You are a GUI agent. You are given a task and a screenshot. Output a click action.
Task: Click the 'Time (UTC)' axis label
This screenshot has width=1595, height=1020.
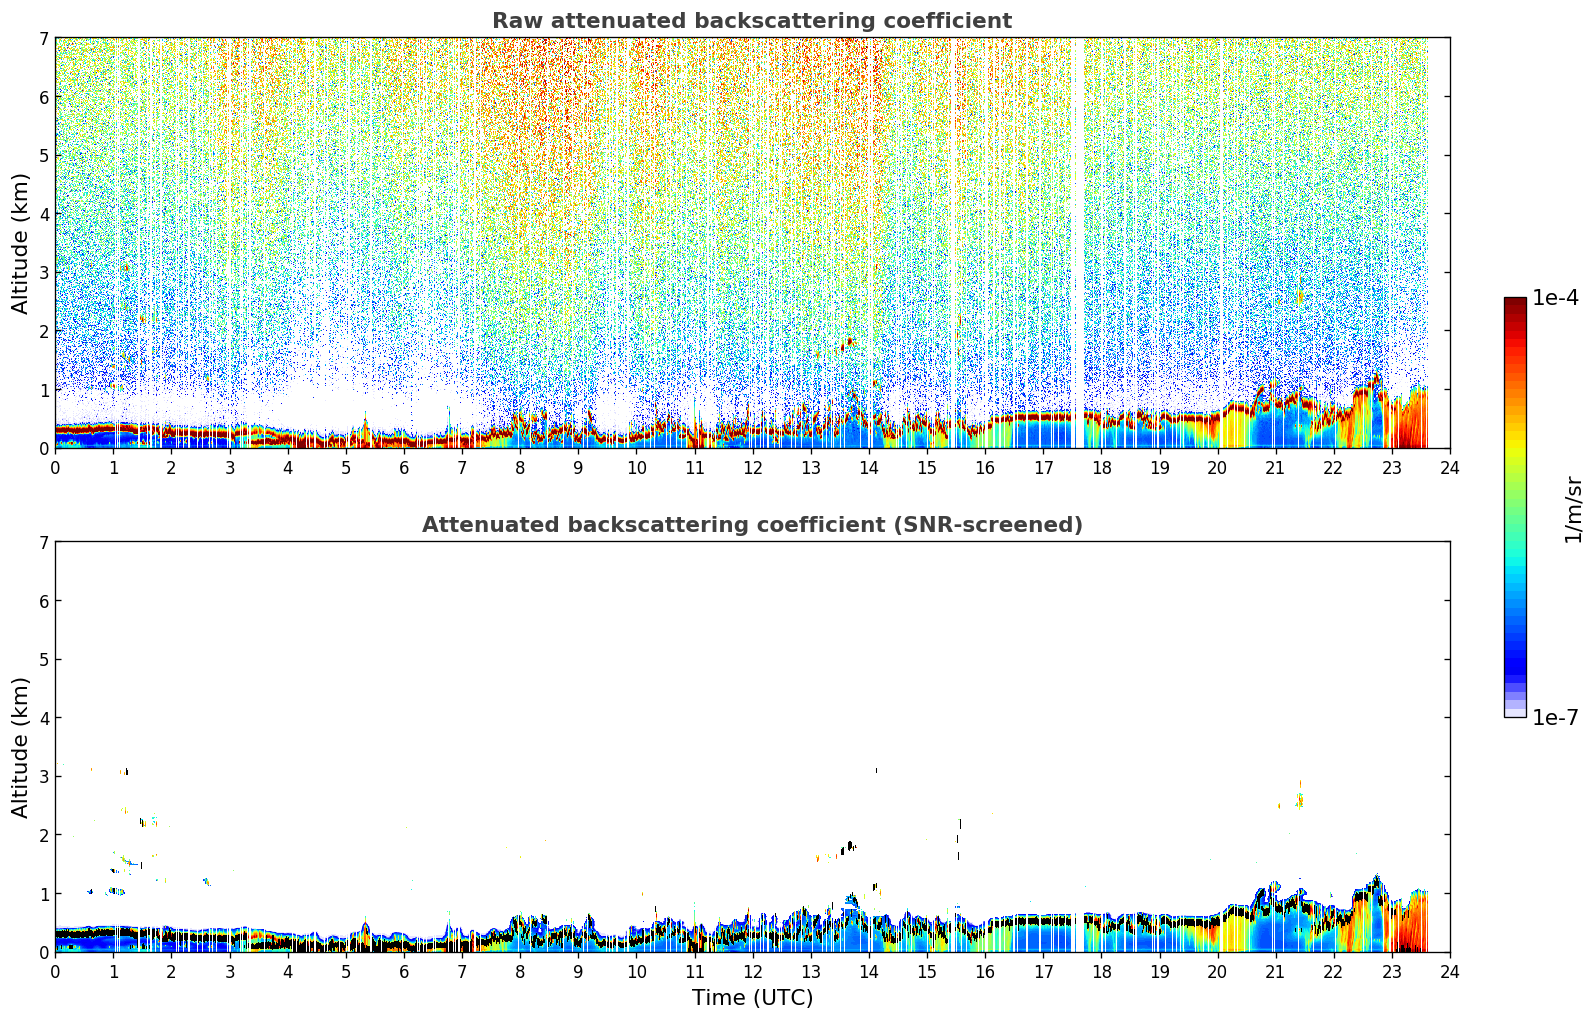752,998
